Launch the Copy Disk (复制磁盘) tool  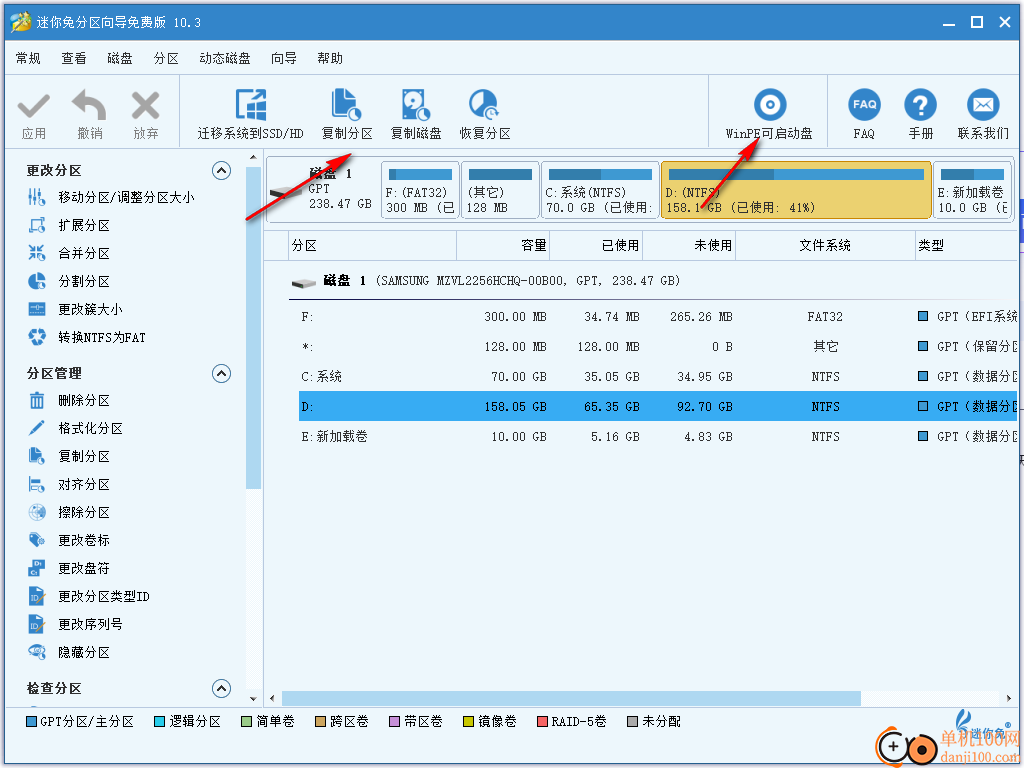point(416,115)
